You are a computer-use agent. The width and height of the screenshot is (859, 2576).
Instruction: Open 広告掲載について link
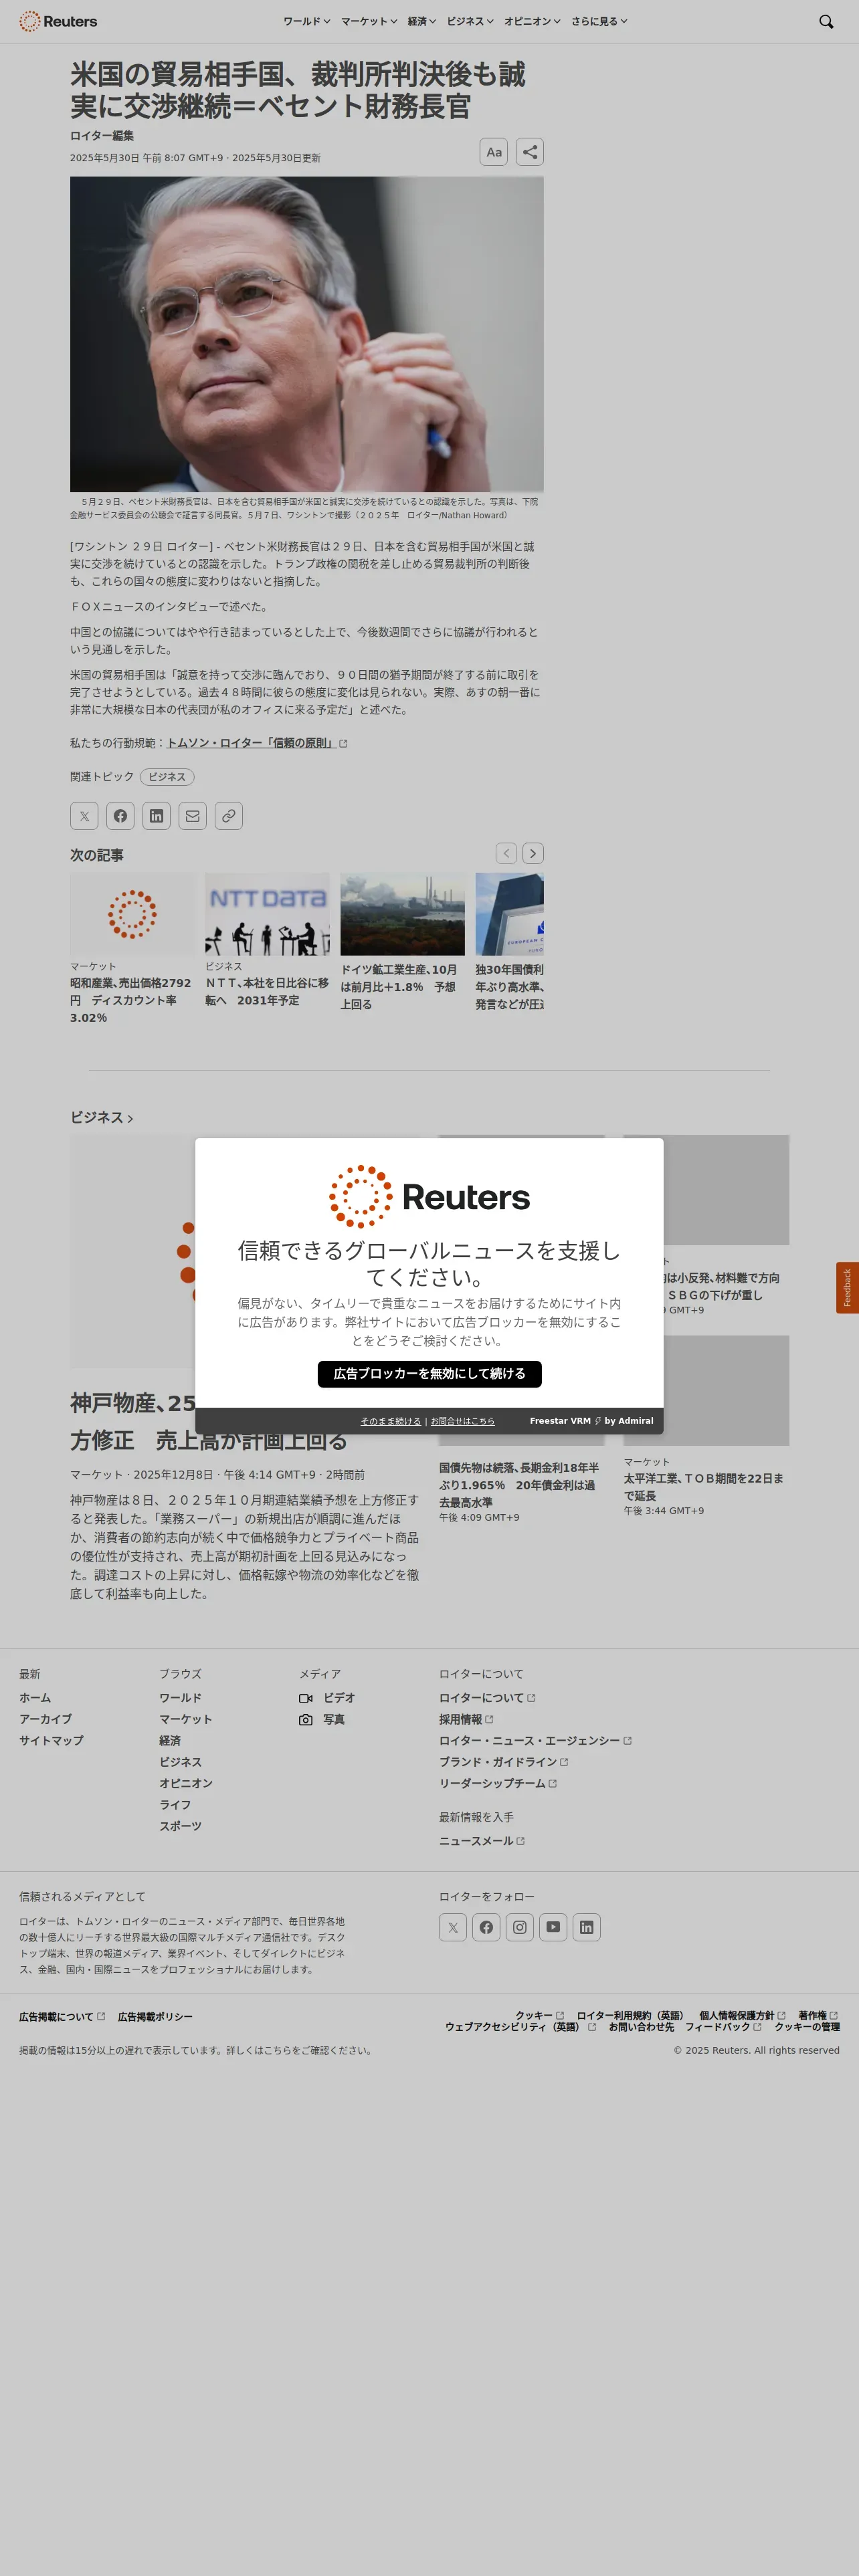click(62, 2017)
